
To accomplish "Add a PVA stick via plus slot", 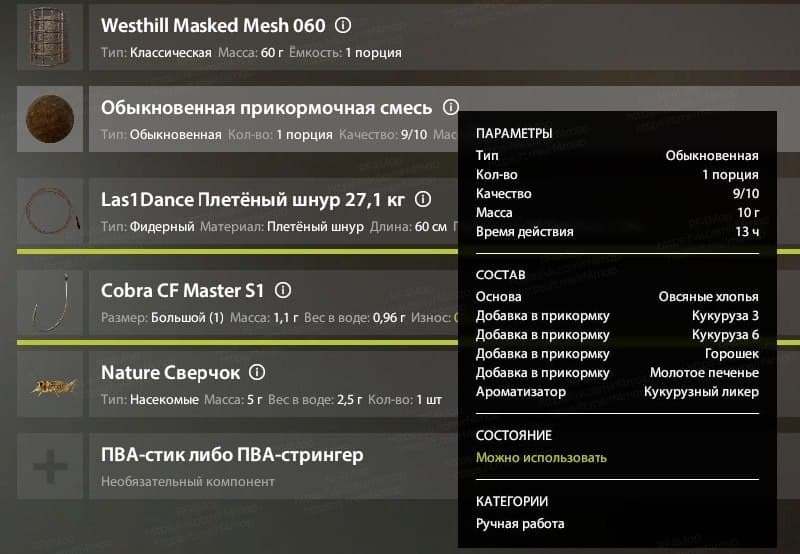I will point(50,466).
